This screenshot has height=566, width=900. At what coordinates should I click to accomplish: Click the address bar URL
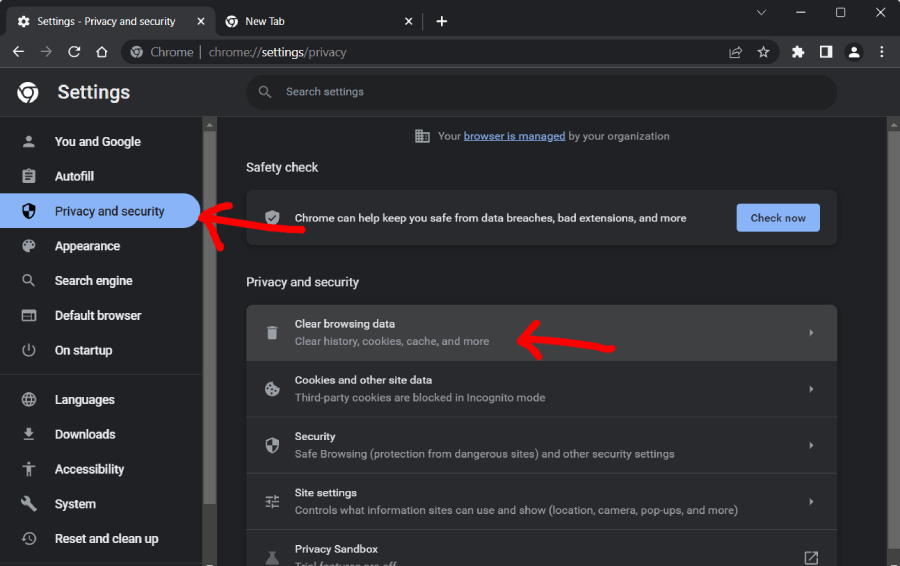[x=277, y=52]
